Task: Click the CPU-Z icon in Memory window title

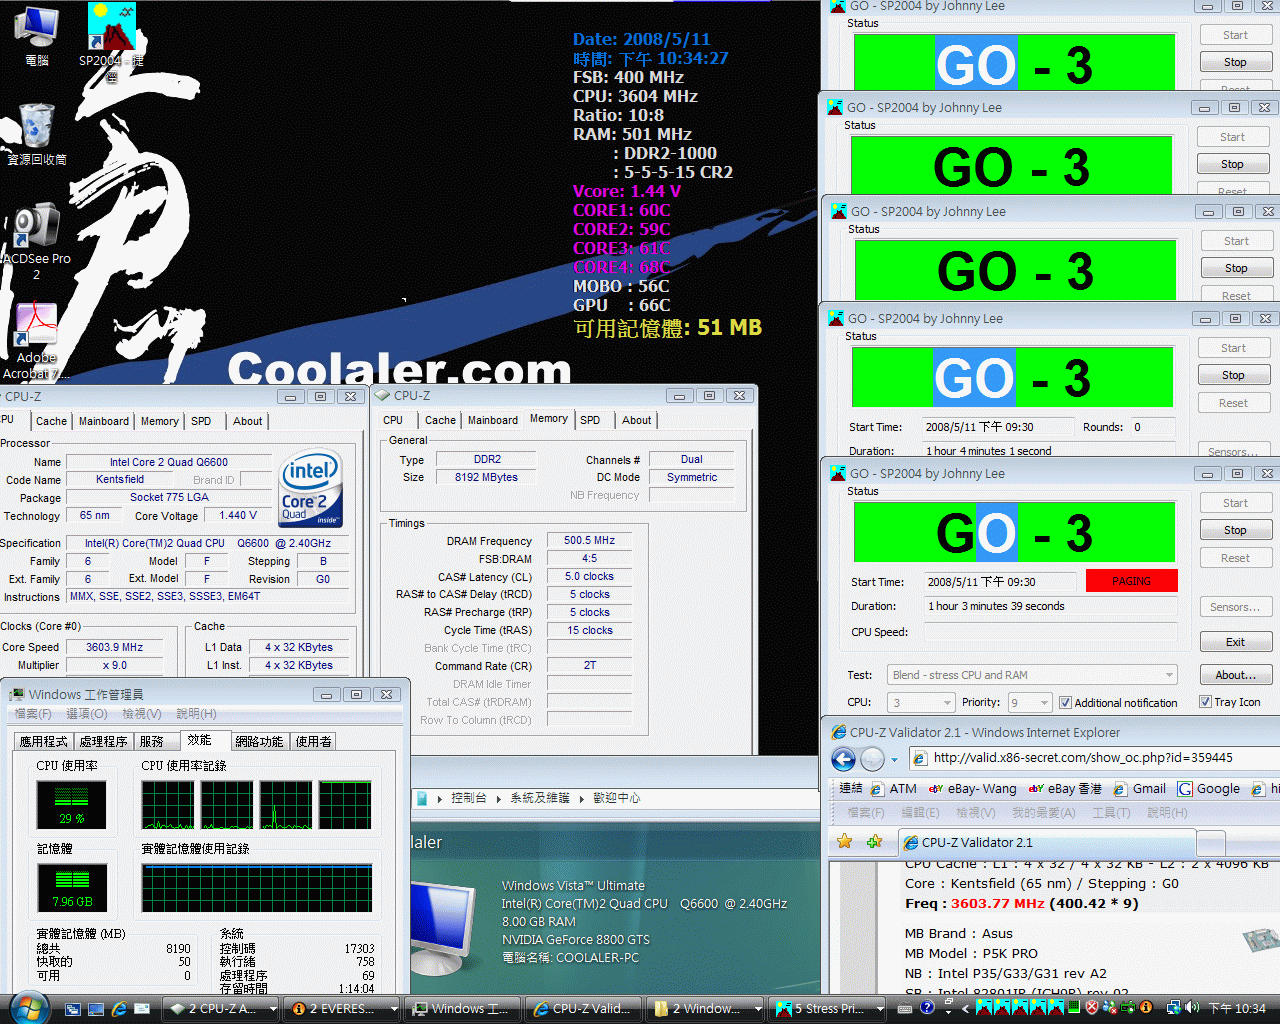Action: [x=383, y=395]
